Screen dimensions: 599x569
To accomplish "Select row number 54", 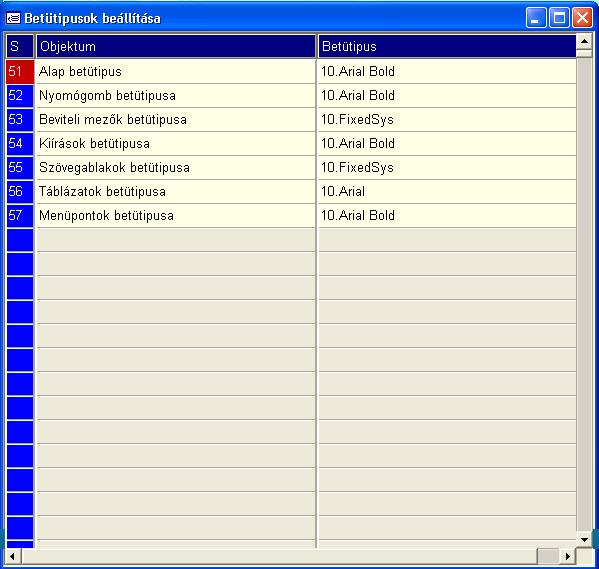I will (x=20, y=144).
